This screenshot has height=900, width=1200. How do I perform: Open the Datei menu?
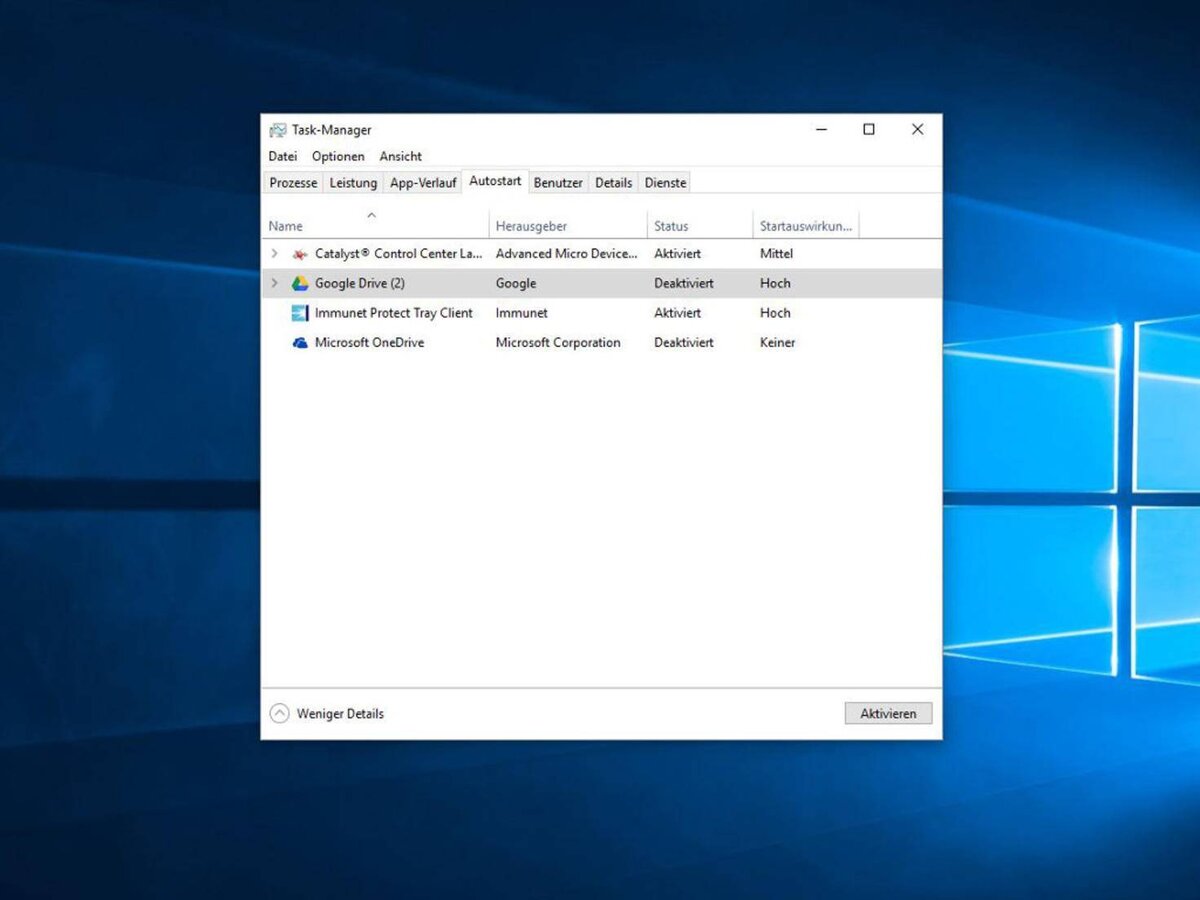283,157
